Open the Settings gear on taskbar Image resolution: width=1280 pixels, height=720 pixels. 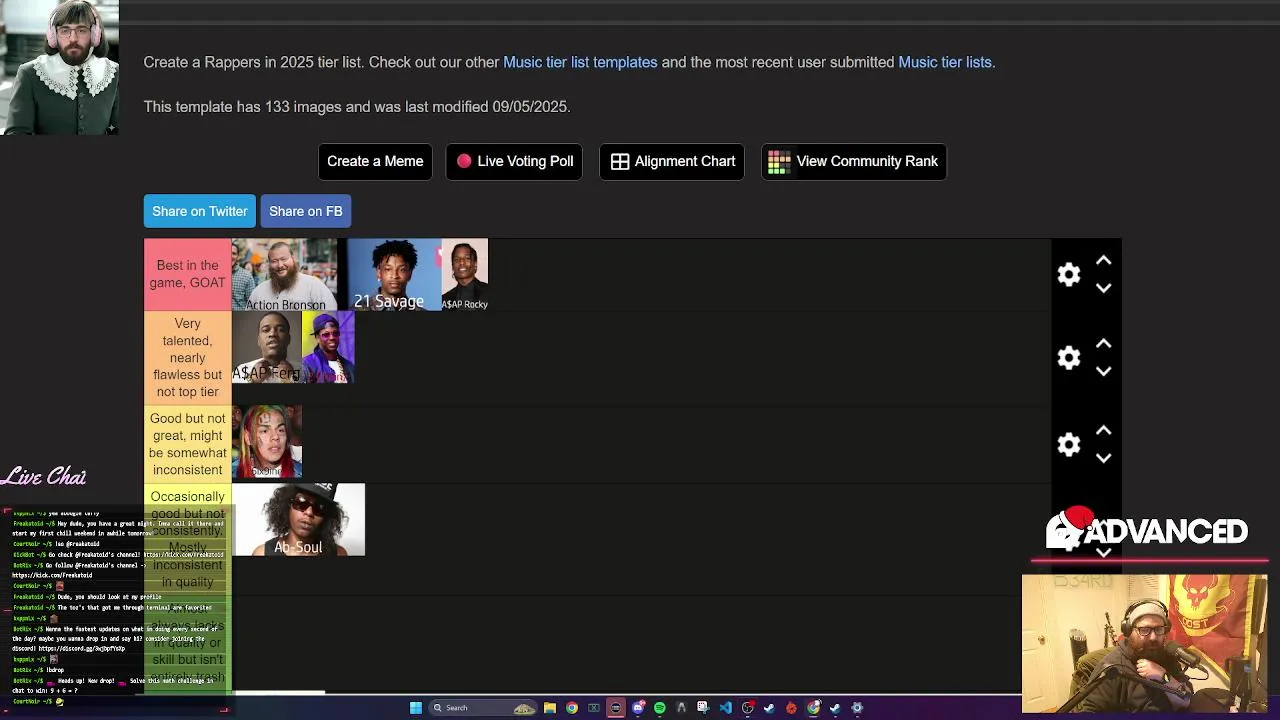click(857, 708)
